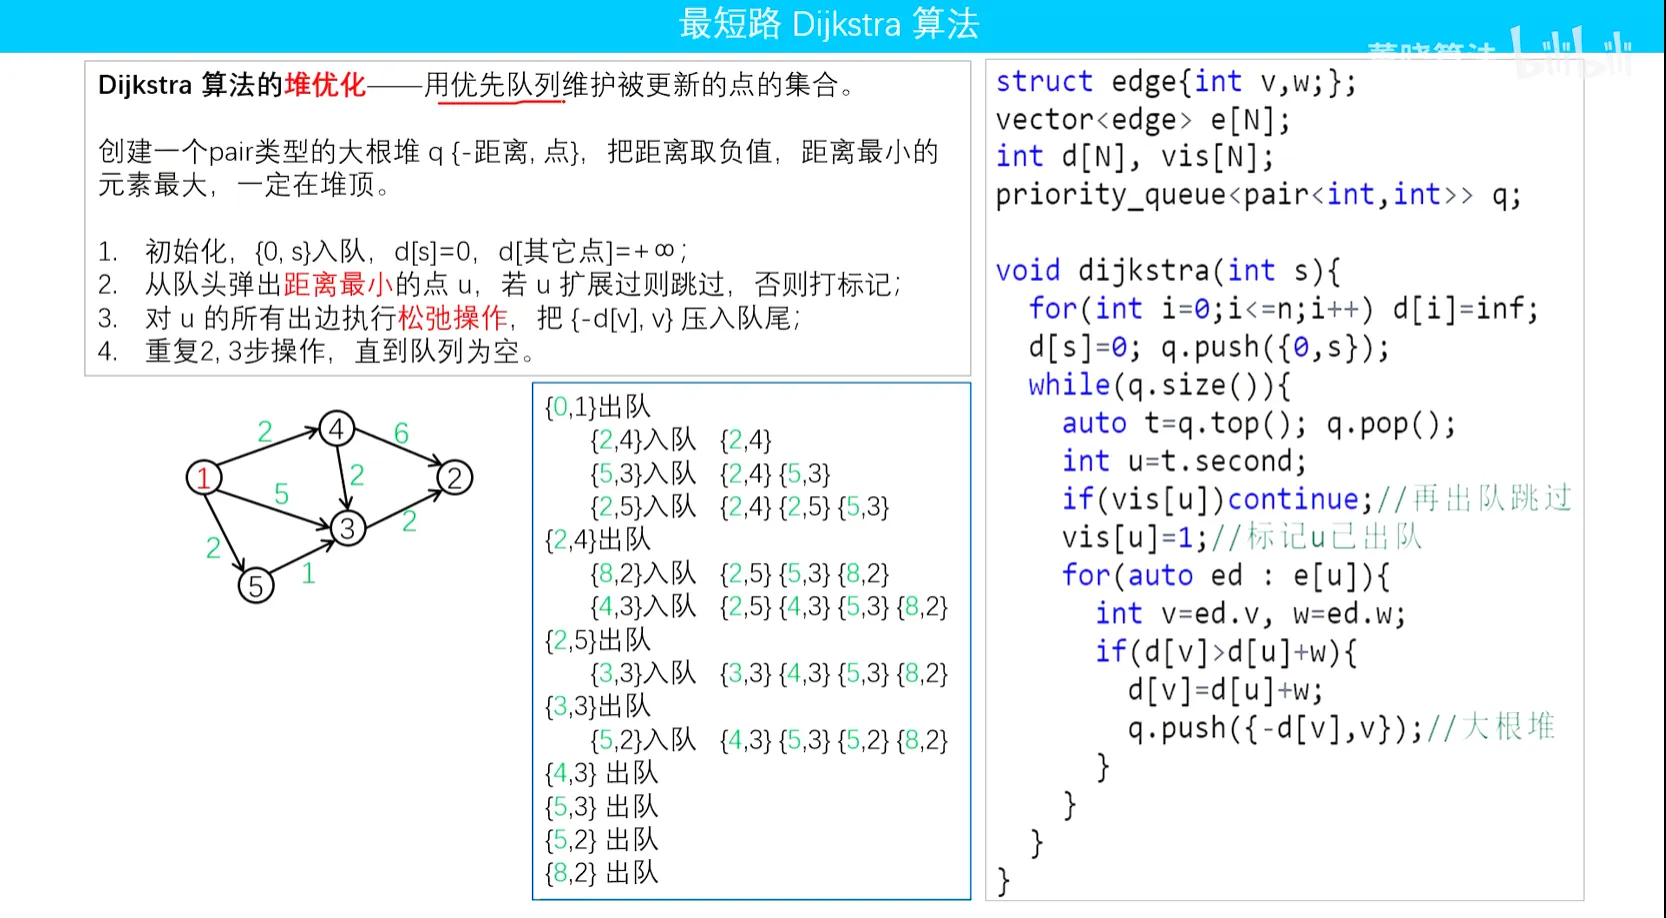The height and width of the screenshot is (918, 1666).
Task: Click the title 最短路 Dijkstra 算法
Action: click(x=833, y=23)
